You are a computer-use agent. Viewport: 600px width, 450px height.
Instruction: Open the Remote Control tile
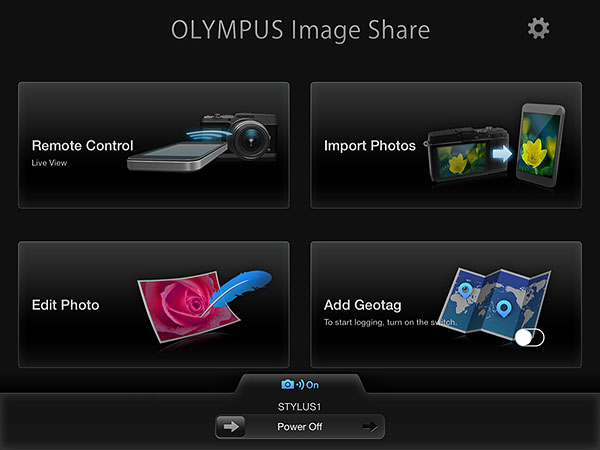click(154, 145)
